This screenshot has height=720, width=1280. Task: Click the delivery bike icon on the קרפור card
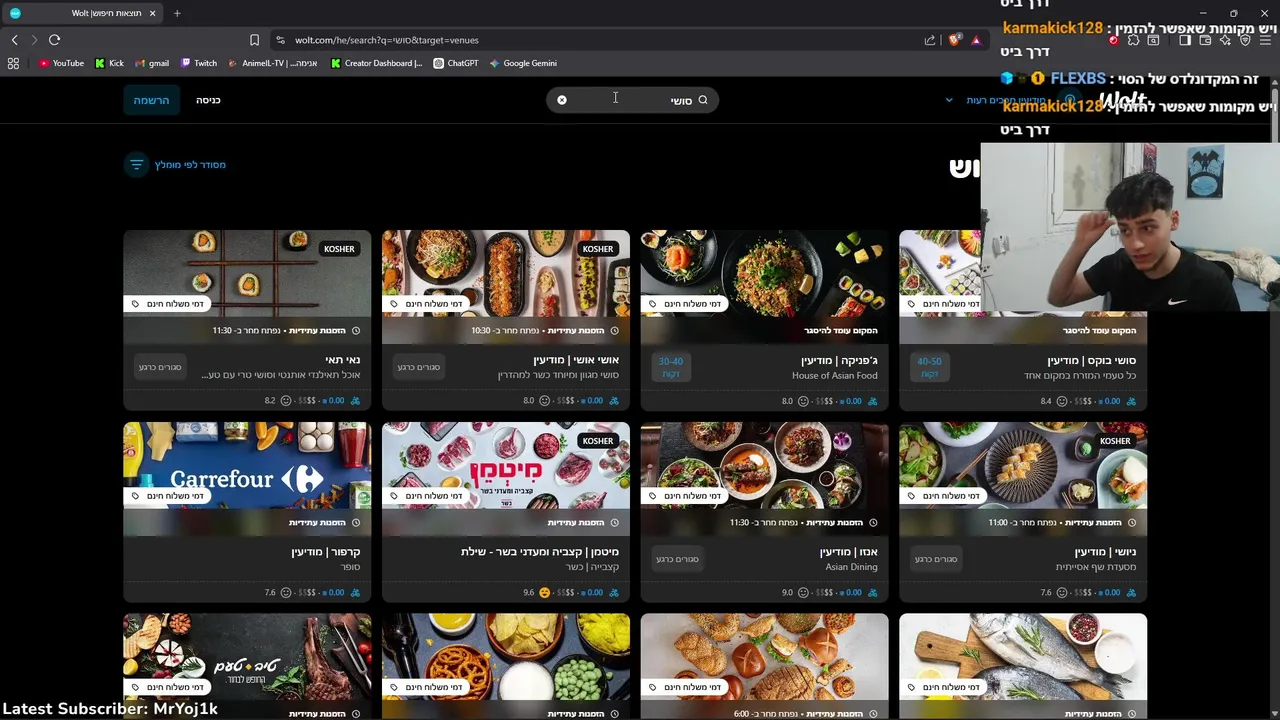click(355, 592)
